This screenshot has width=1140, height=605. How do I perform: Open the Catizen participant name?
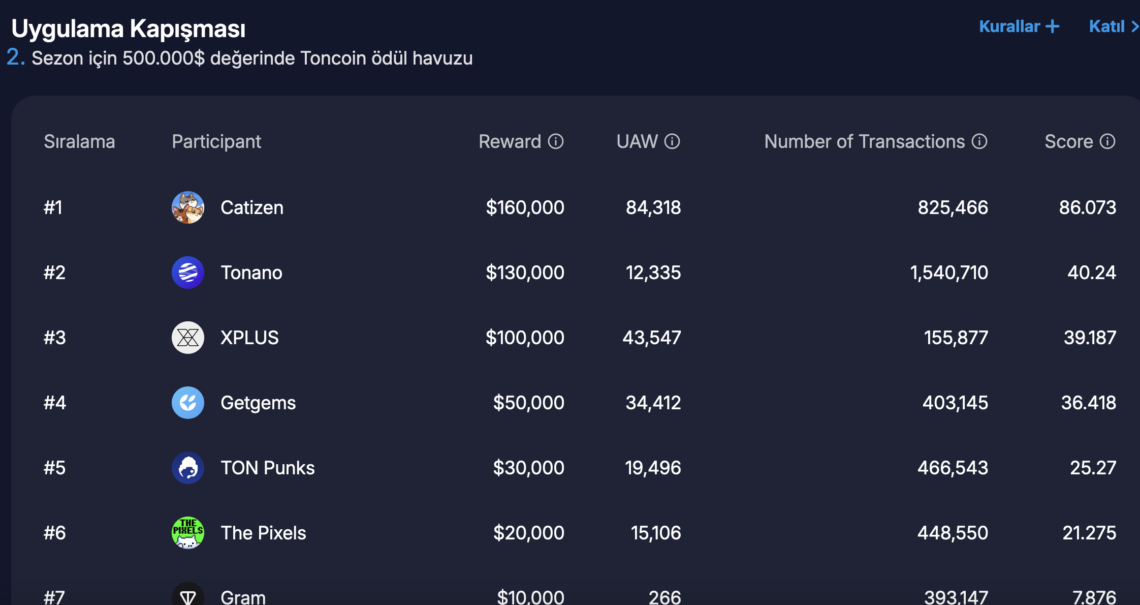pos(252,208)
